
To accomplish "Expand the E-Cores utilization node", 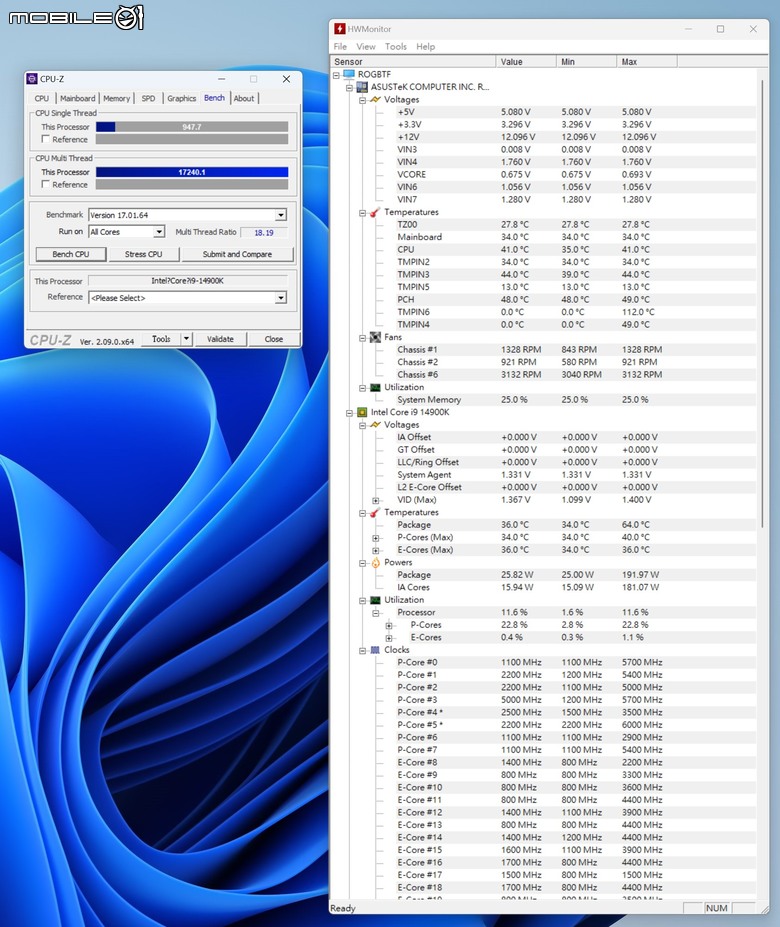I will click(389, 638).
